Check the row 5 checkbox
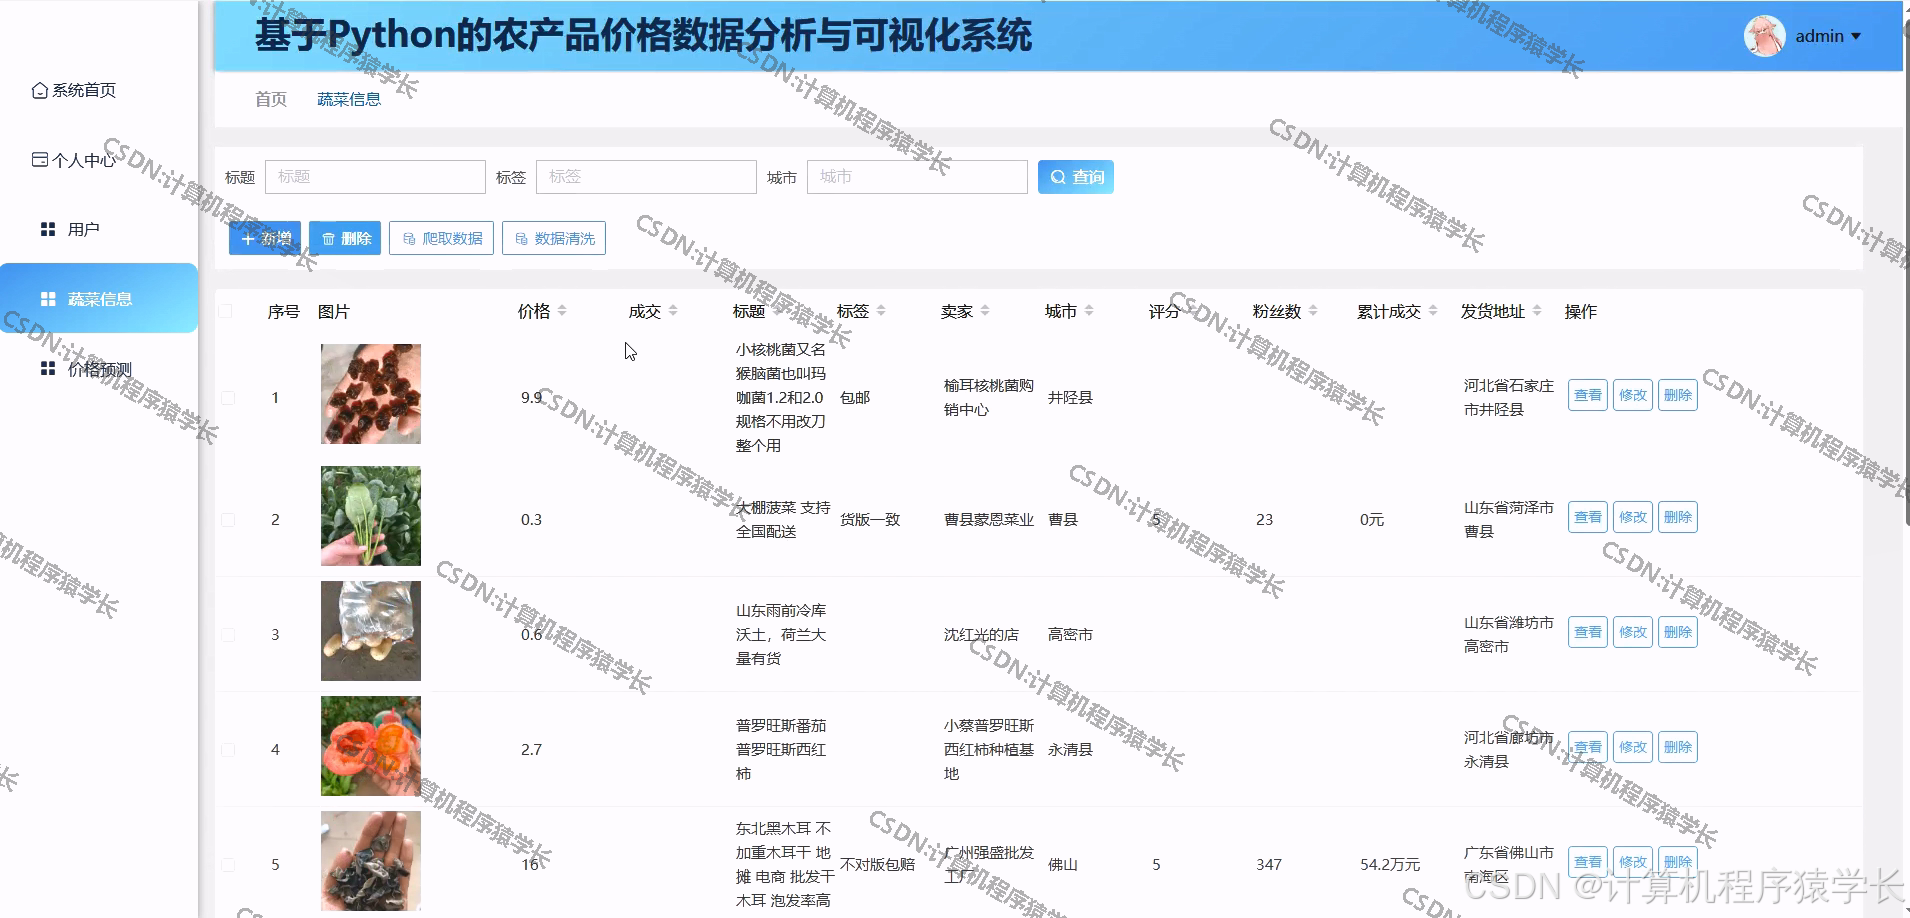Viewport: 1910px width, 918px height. point(228,864)
